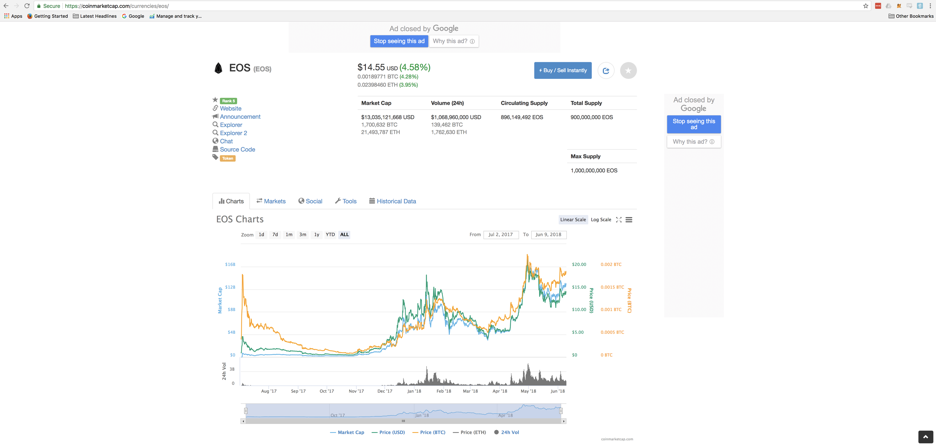Toggle Price (ETH) series in legend
The image size is (936, 448).
[470, 432]
